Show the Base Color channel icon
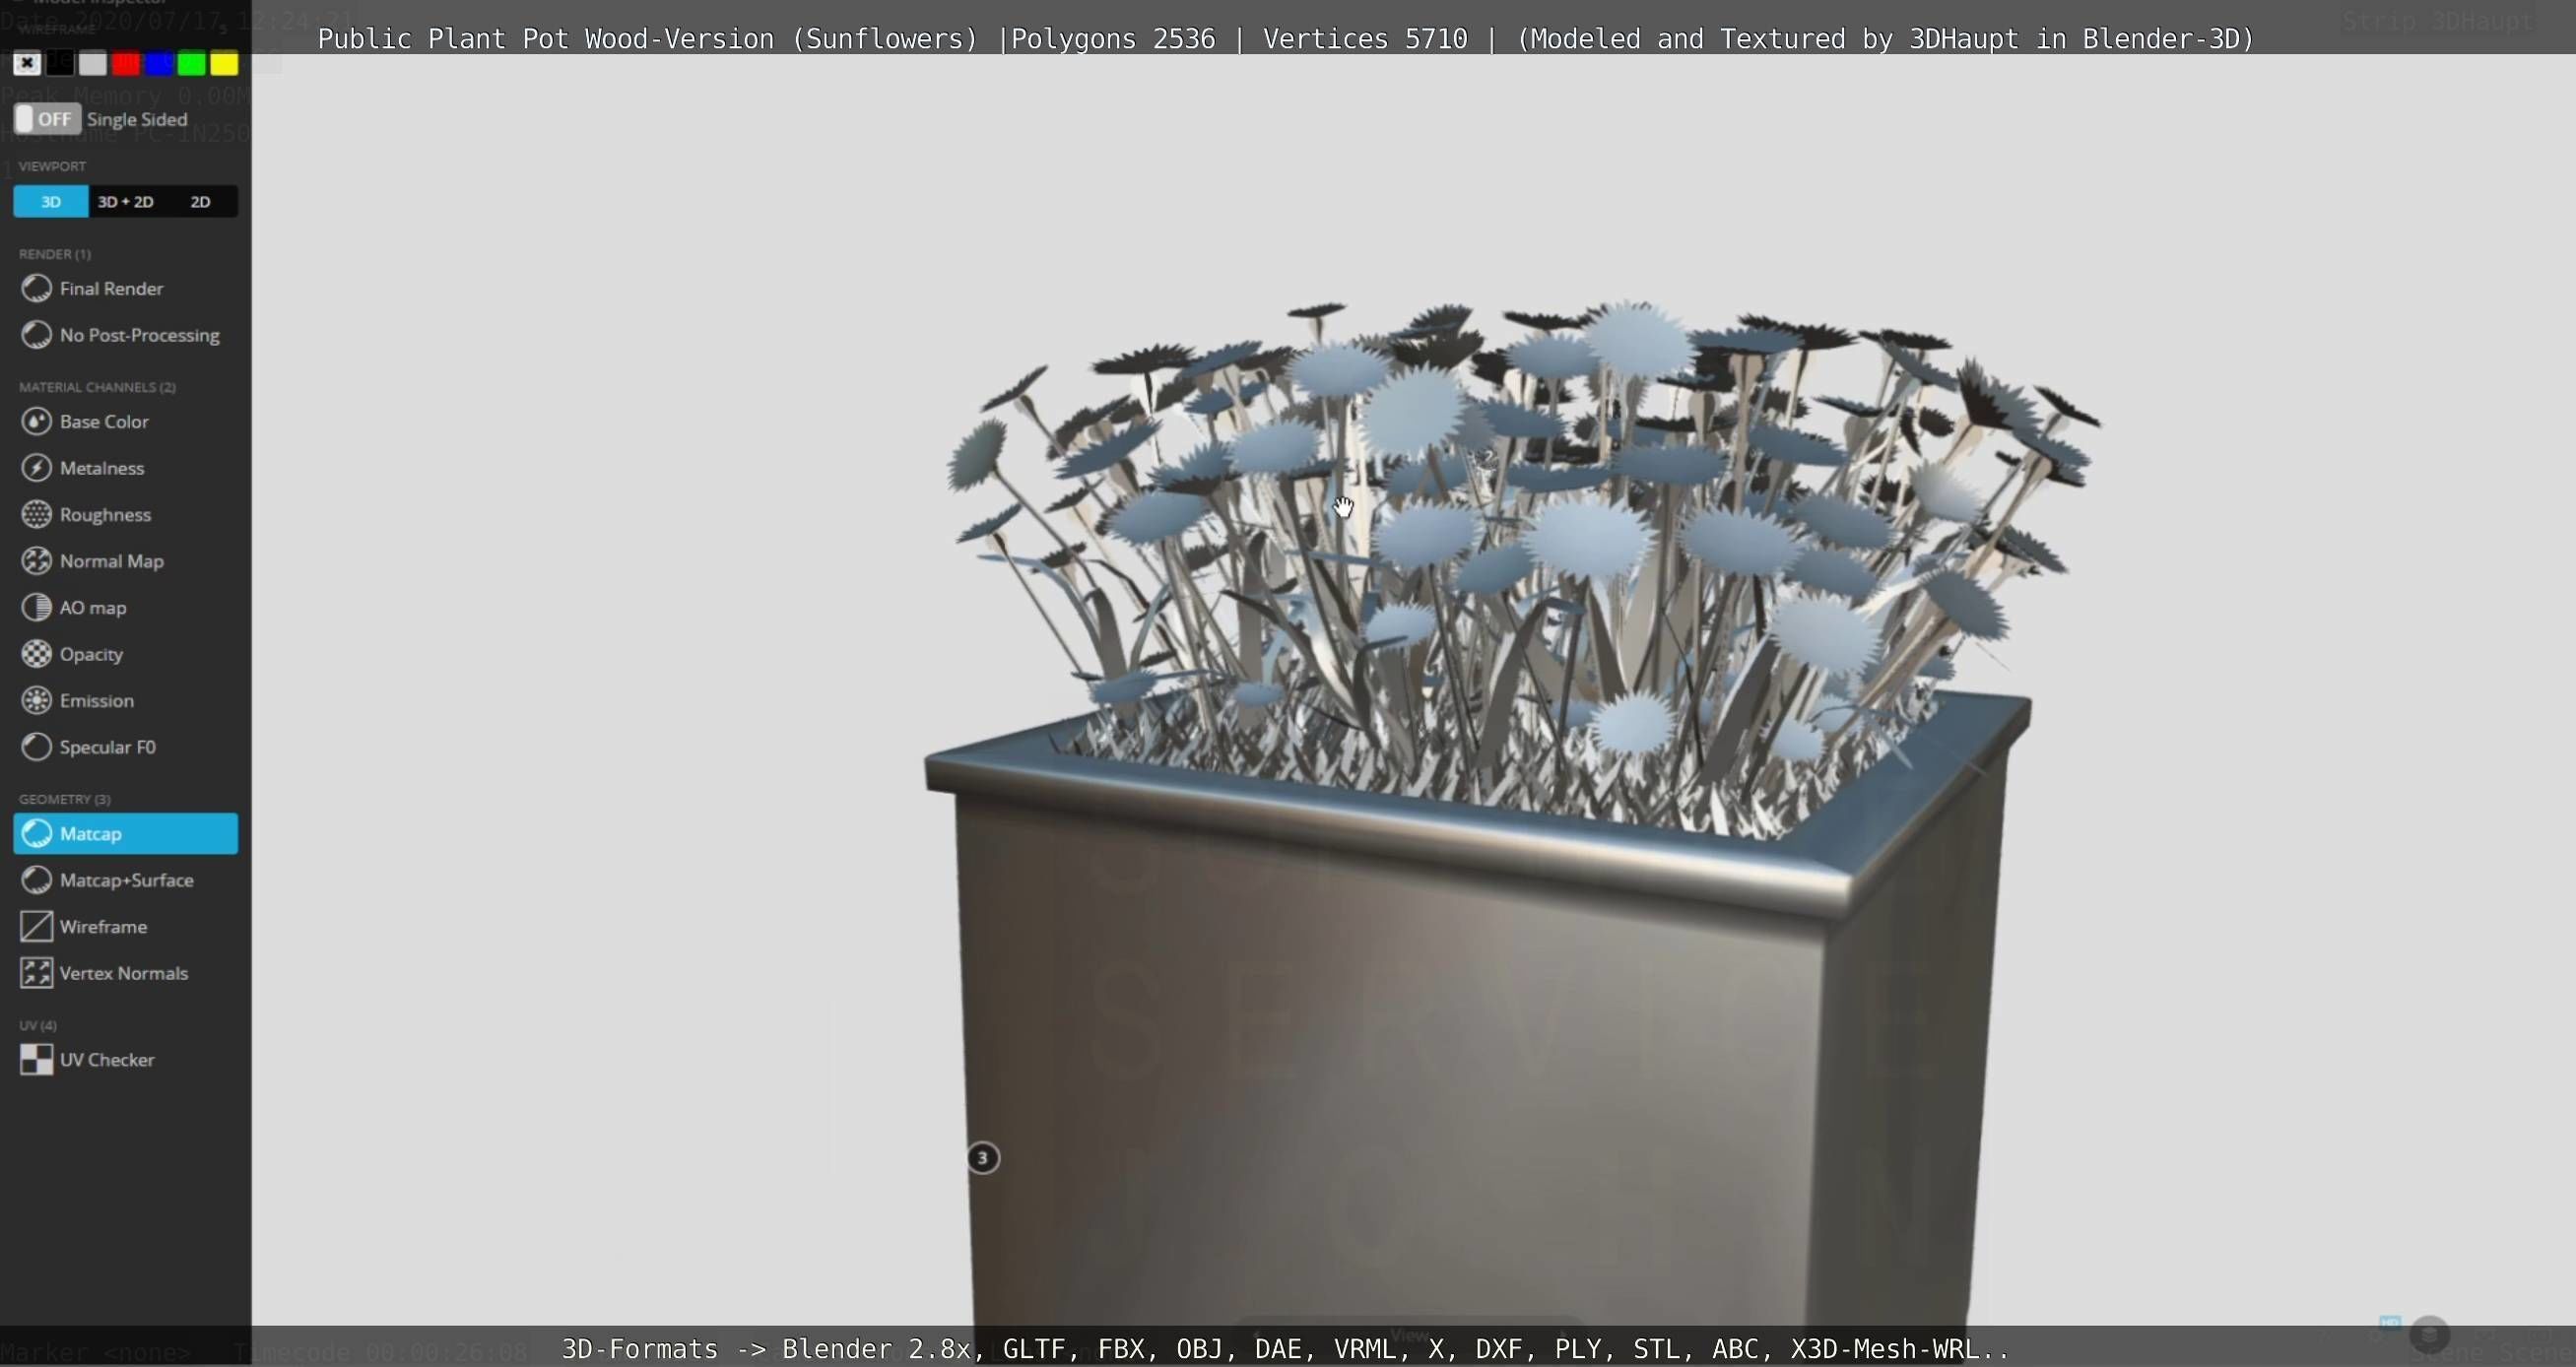2576x1367 pixels. point(37,421)
